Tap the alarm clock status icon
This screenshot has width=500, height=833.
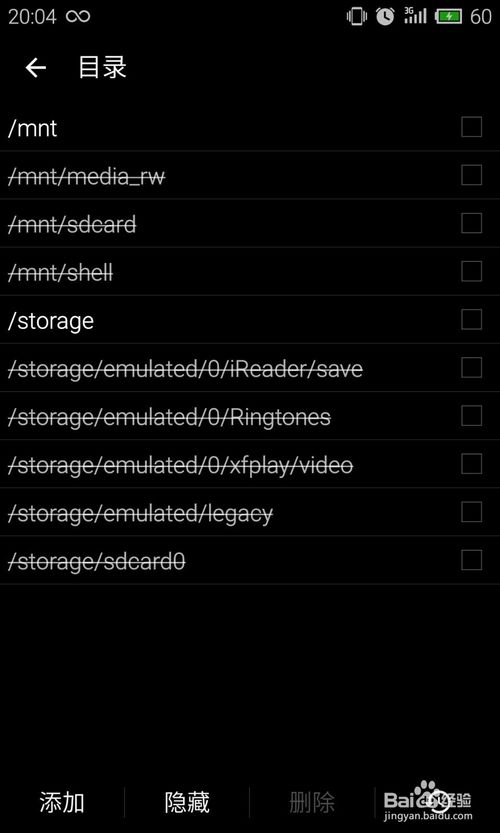click(x=385, y=16)
